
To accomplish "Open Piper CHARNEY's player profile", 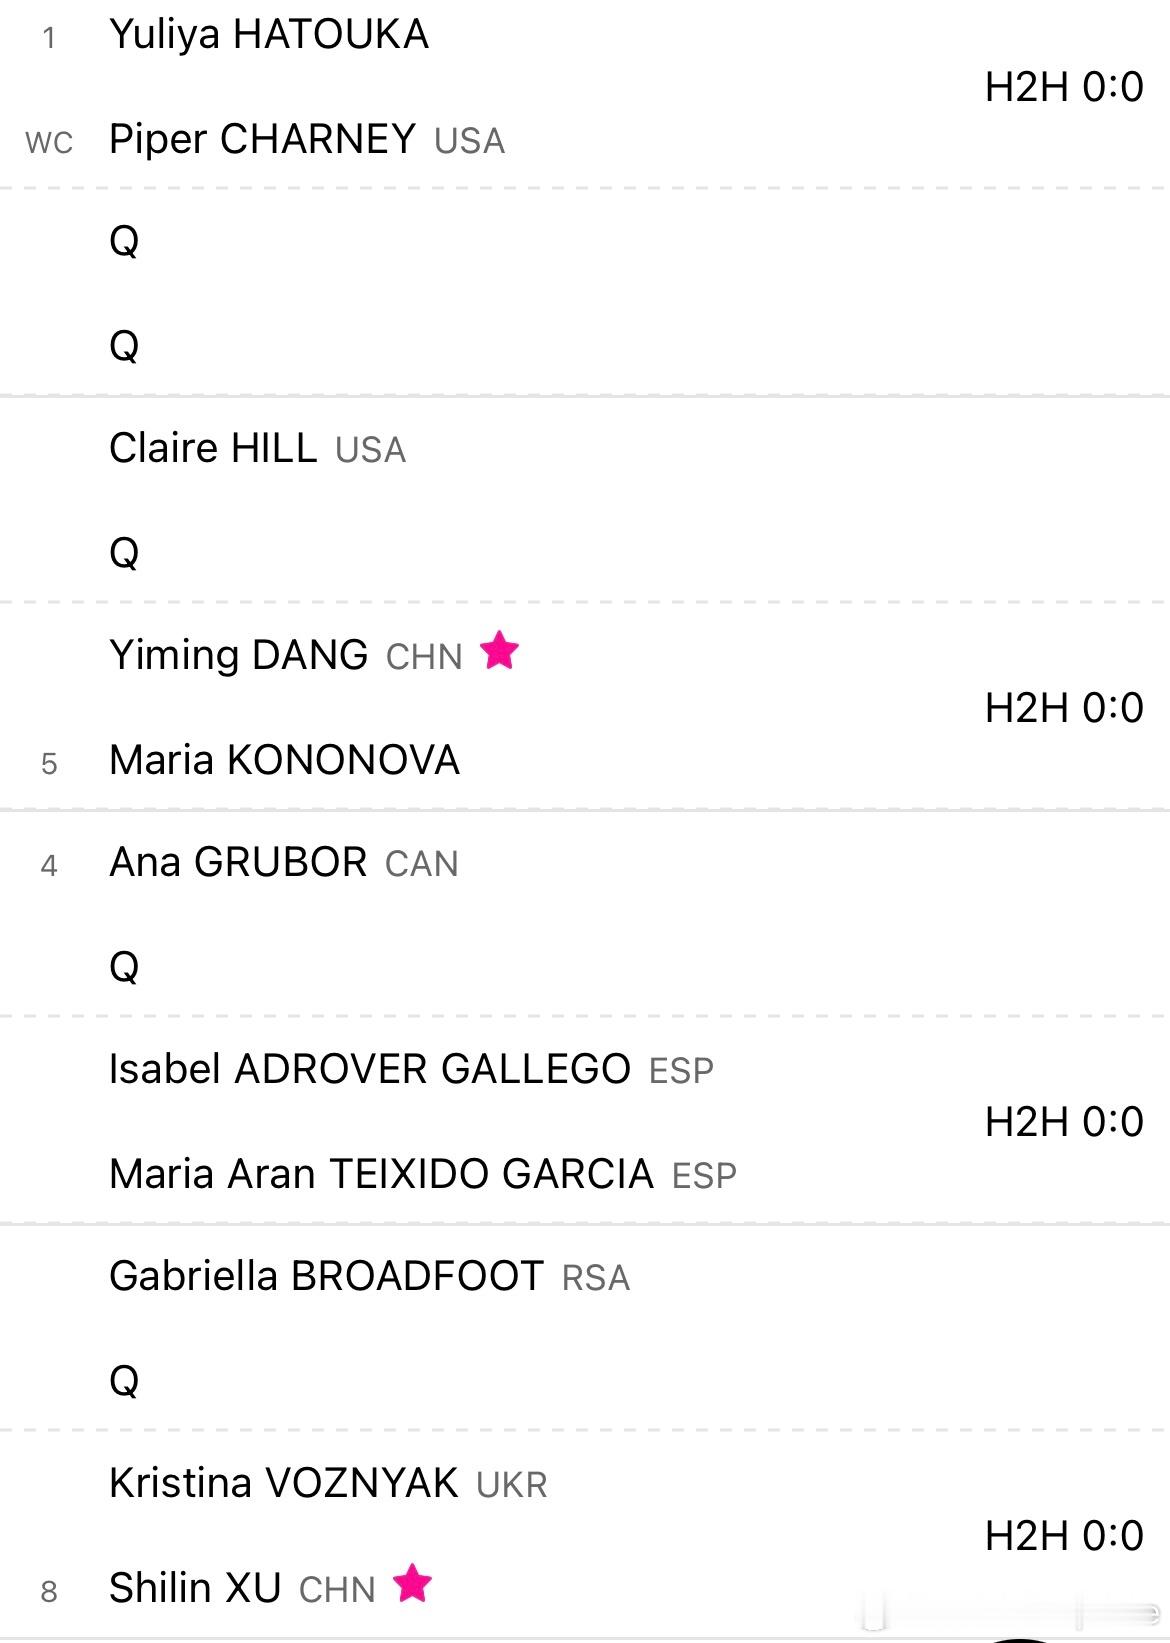I will click(x=262, y=139).
